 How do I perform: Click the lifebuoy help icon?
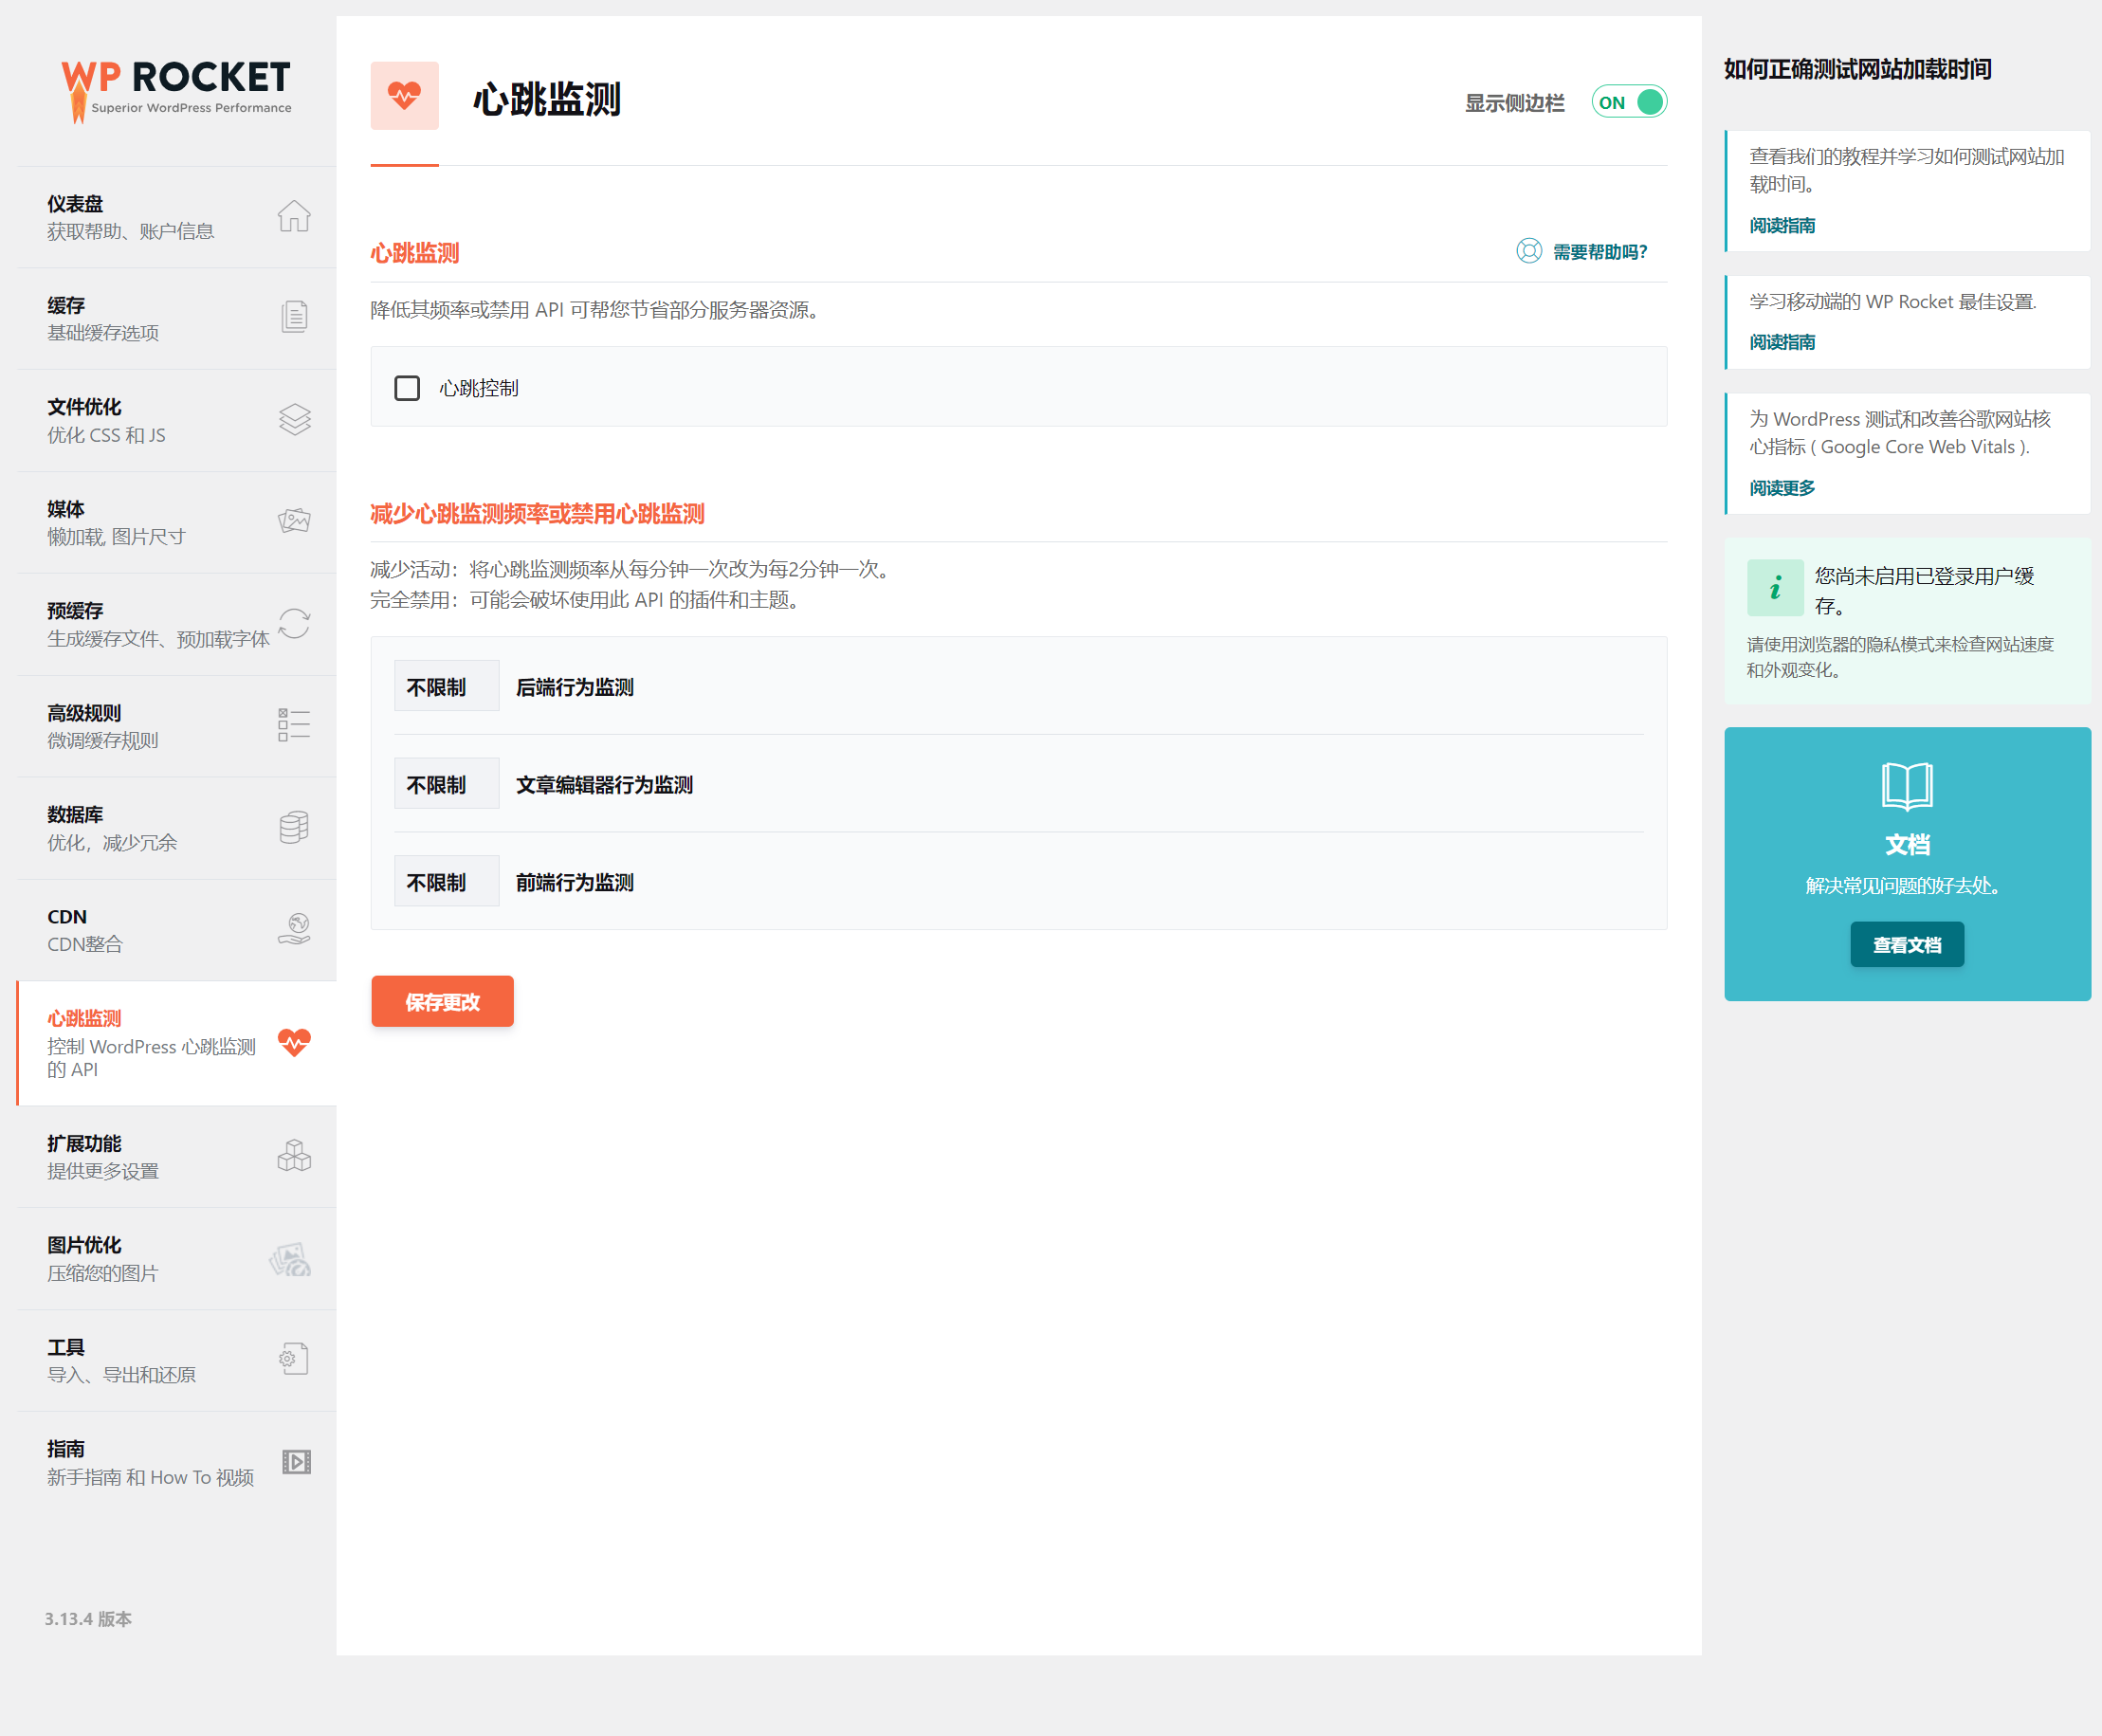pos(1529,251)
